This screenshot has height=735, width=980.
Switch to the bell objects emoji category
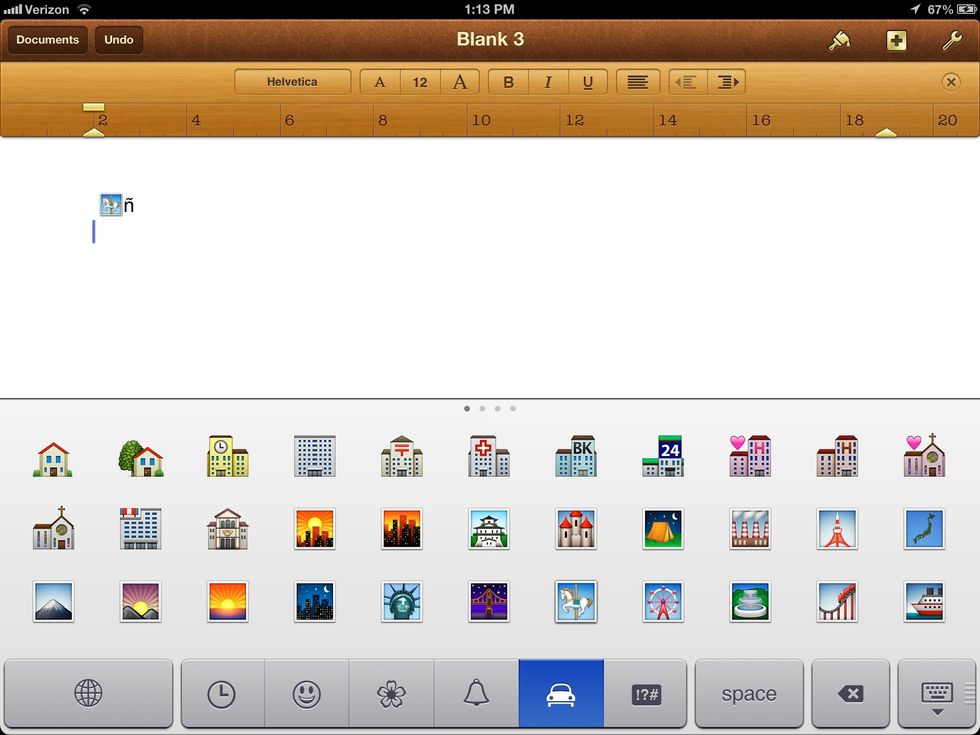point(476,694)
